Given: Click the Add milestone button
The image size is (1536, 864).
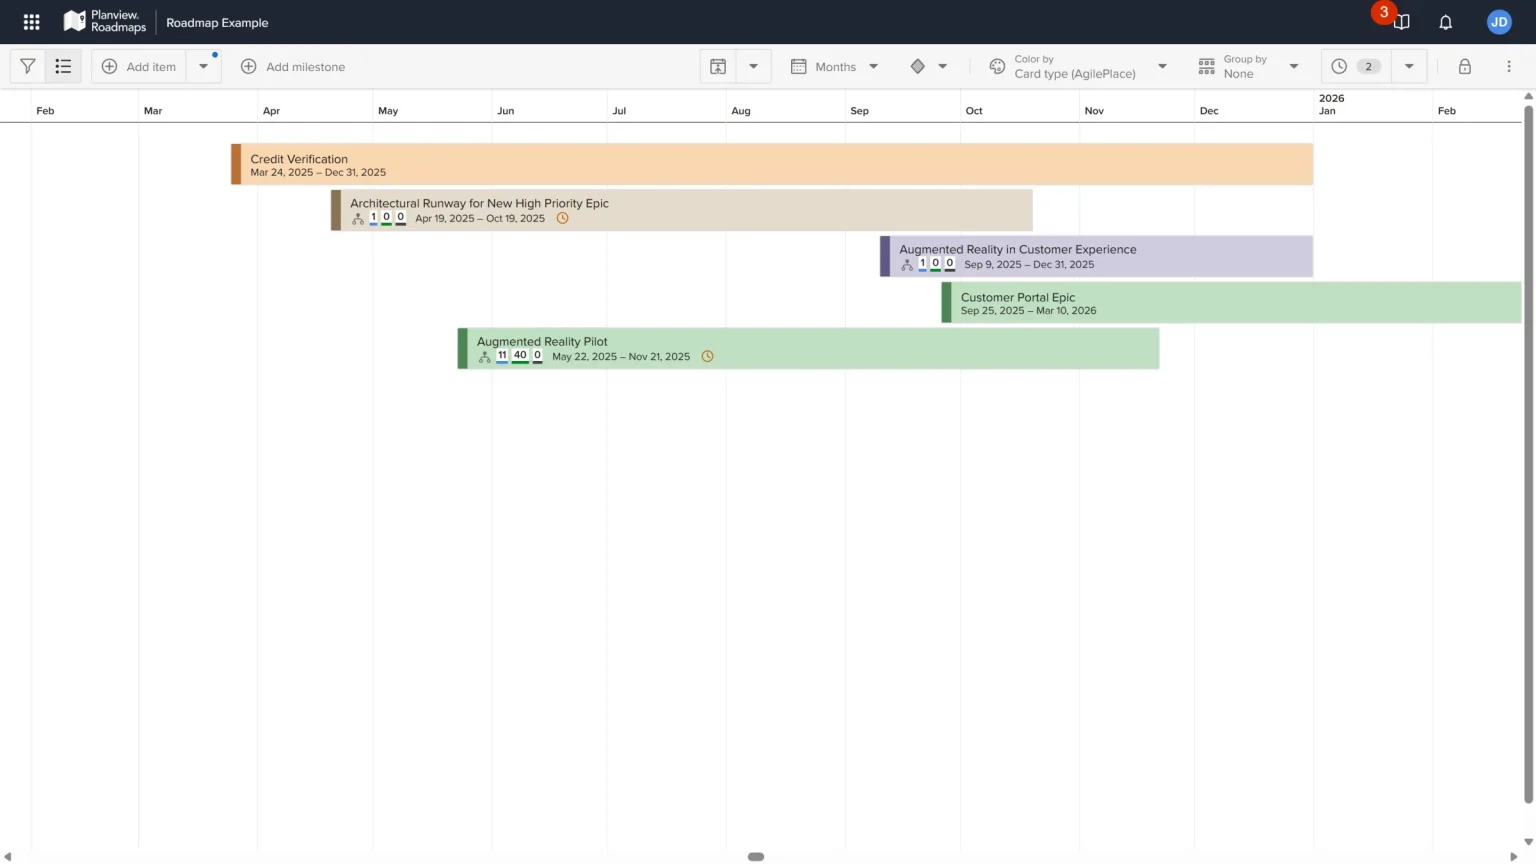Looking at the screenshot, I should coord(293,66).
